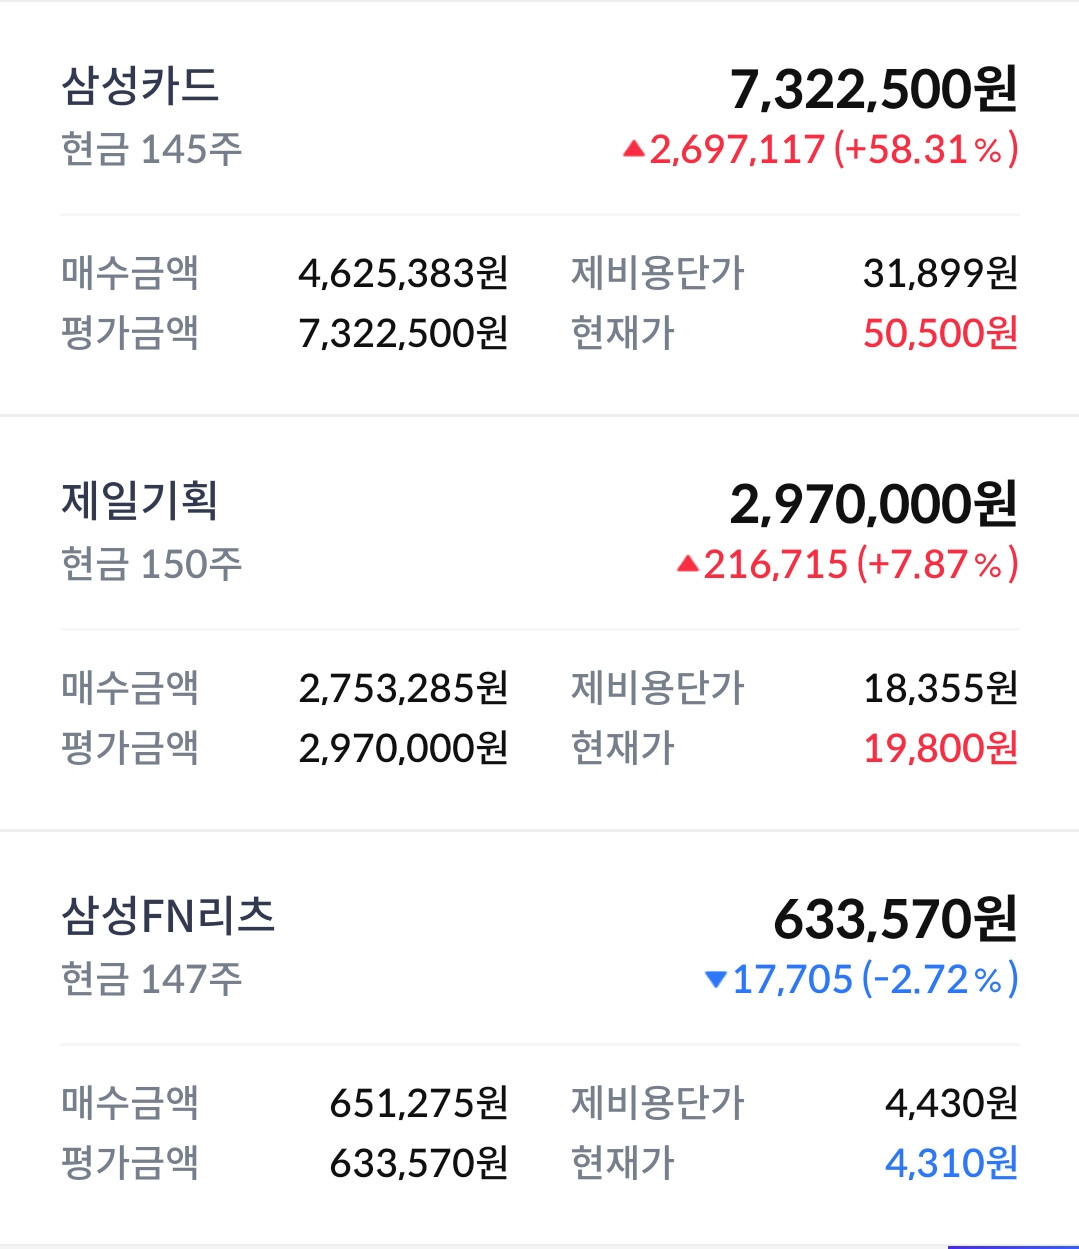1079x1249 pixels.
Task: Click the red up-triangle beside 2,697,117
Action: tap(633, 150)
